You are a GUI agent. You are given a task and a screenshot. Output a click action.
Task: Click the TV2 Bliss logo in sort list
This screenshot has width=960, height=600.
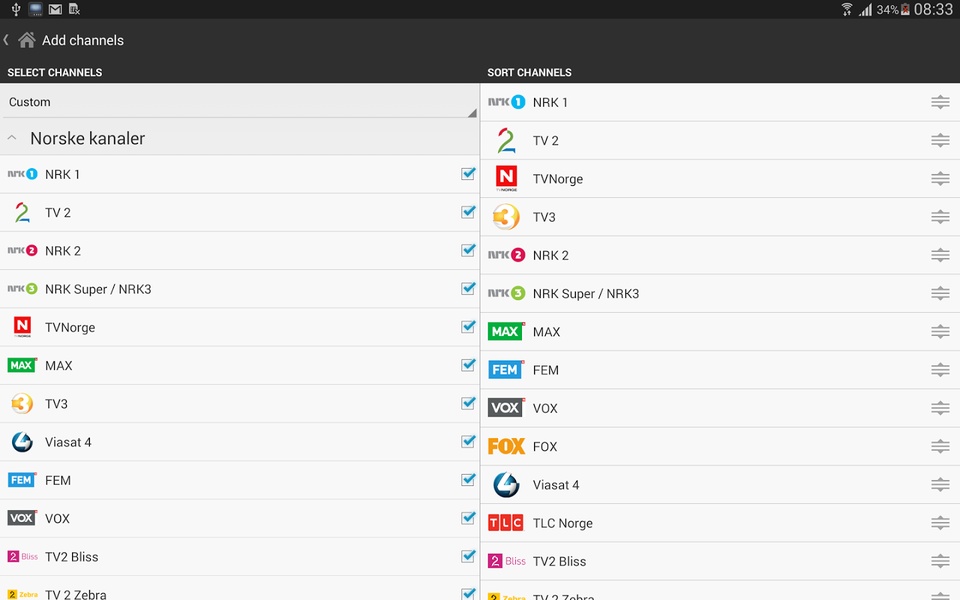(x=507, y=561)
